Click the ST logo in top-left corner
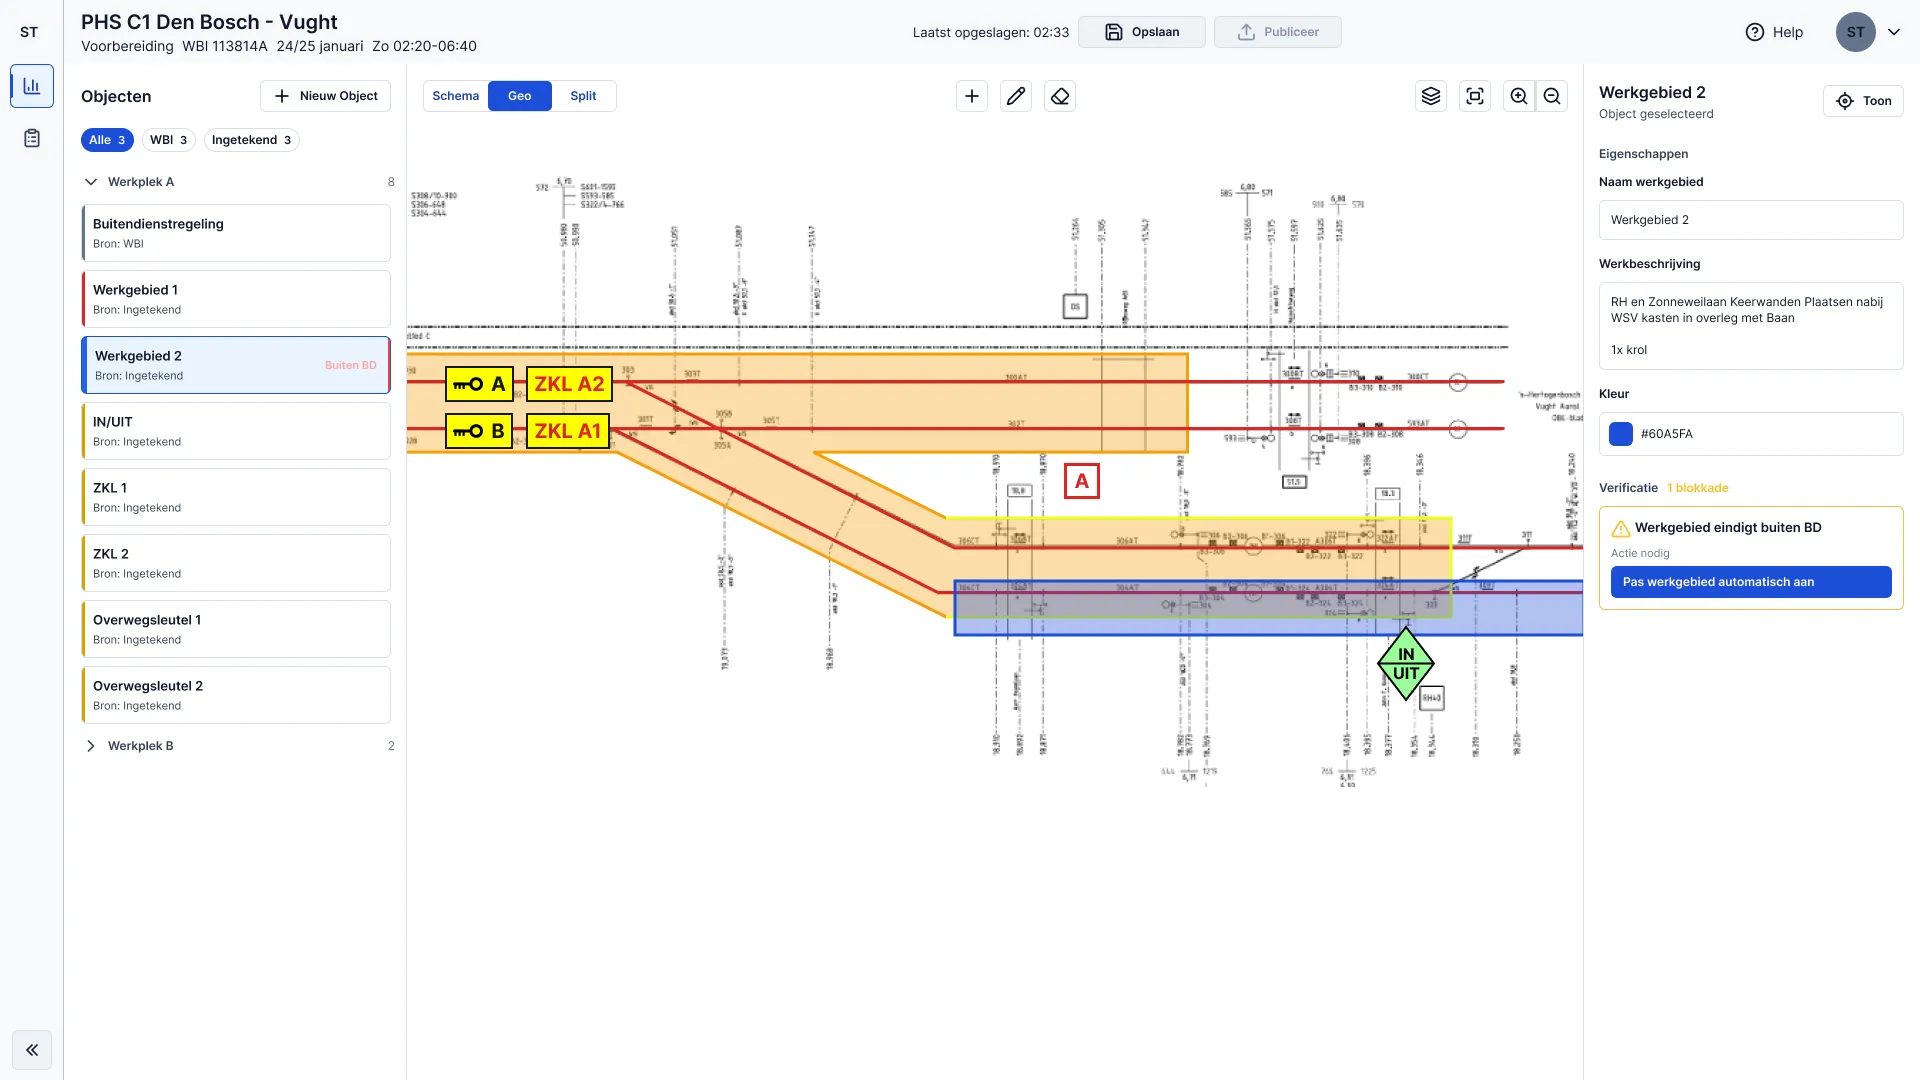The height and width of the screenshot is (1080, 1920). 29,32
